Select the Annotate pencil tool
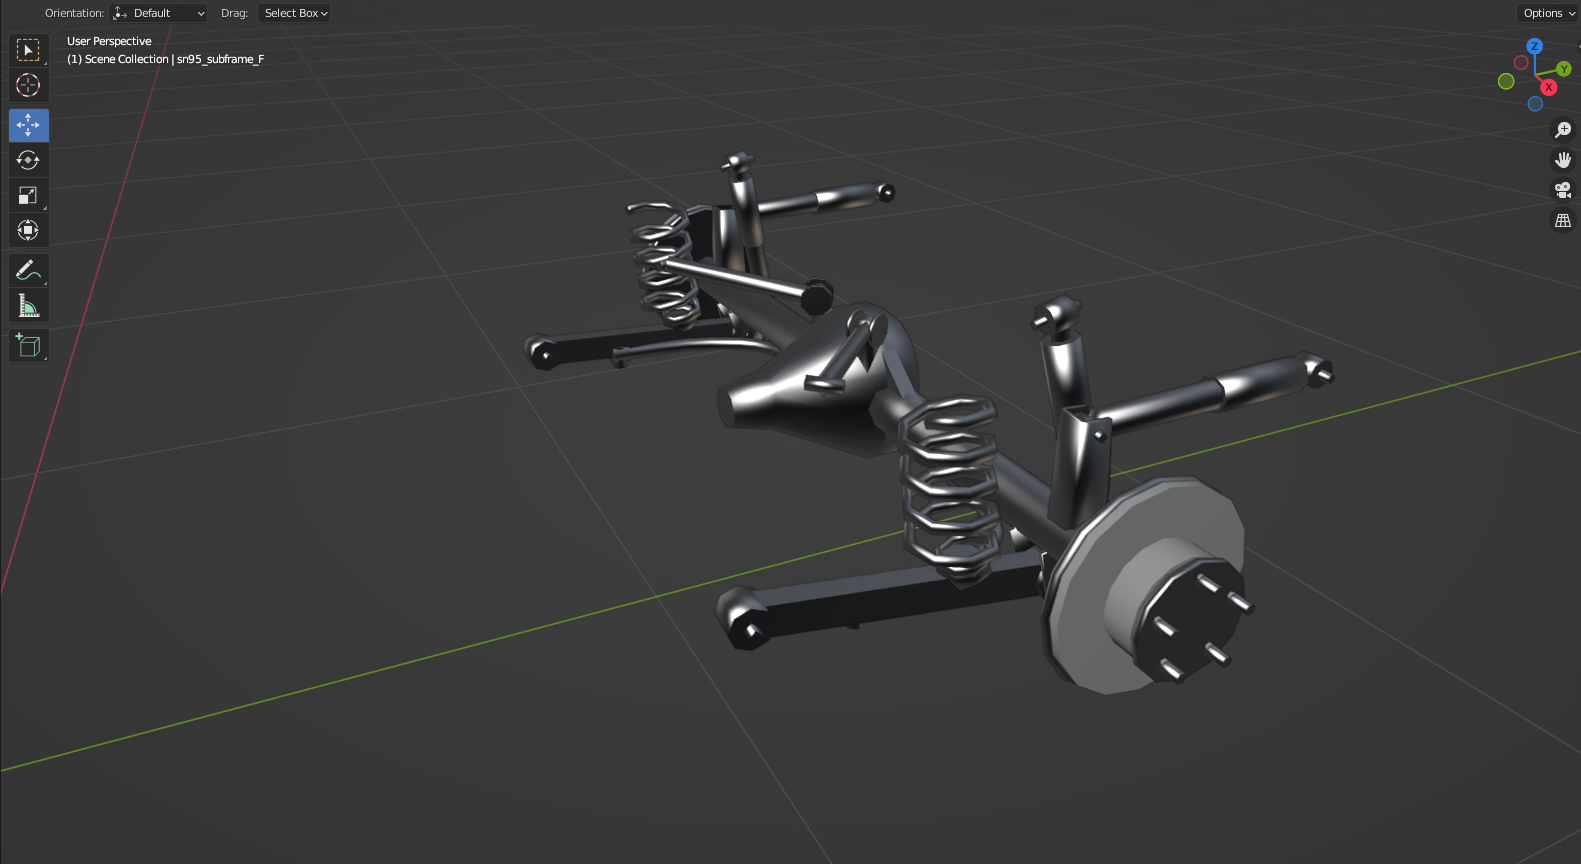Image resolution: width=1581 pixels, height=864 pixels. pyautogui.click(x=28, y=270)
